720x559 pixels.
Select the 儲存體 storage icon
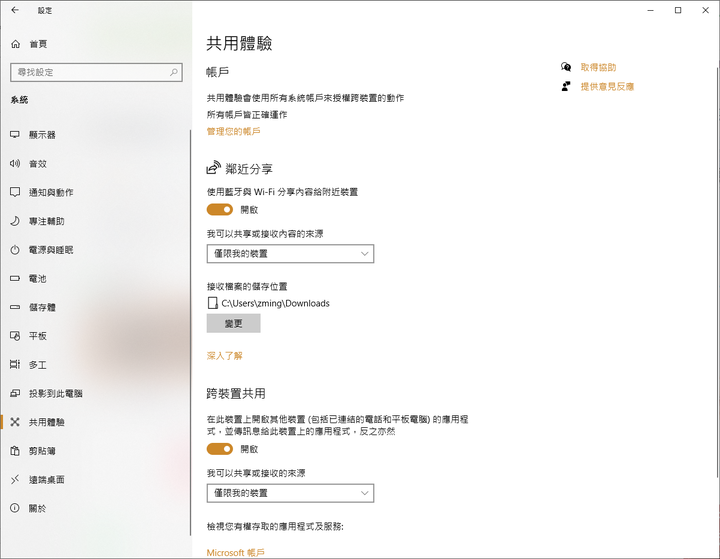click(15, 307)
